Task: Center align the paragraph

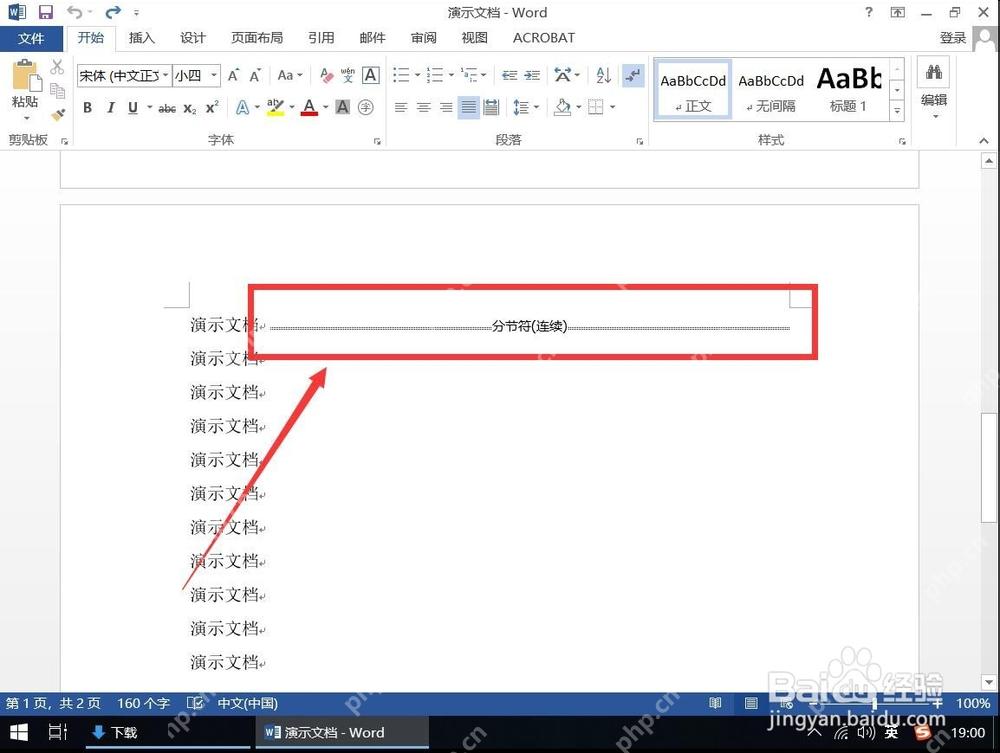Action: point(423,107)
